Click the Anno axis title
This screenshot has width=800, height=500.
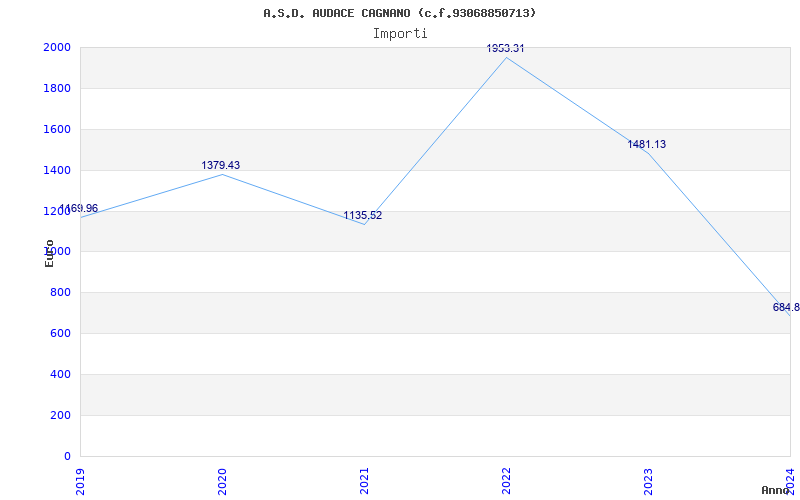(x=776, y=490)
